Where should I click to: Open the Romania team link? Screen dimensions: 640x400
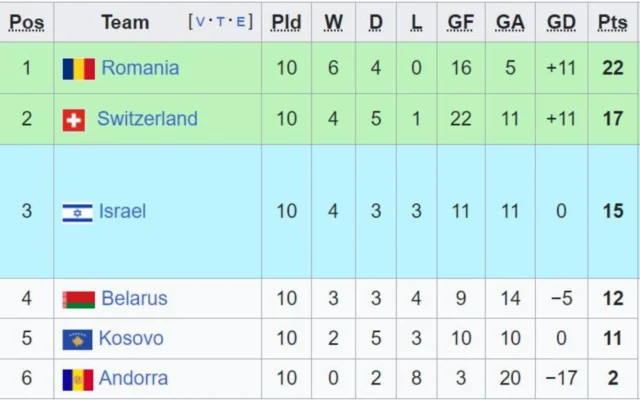coord(140,68)
